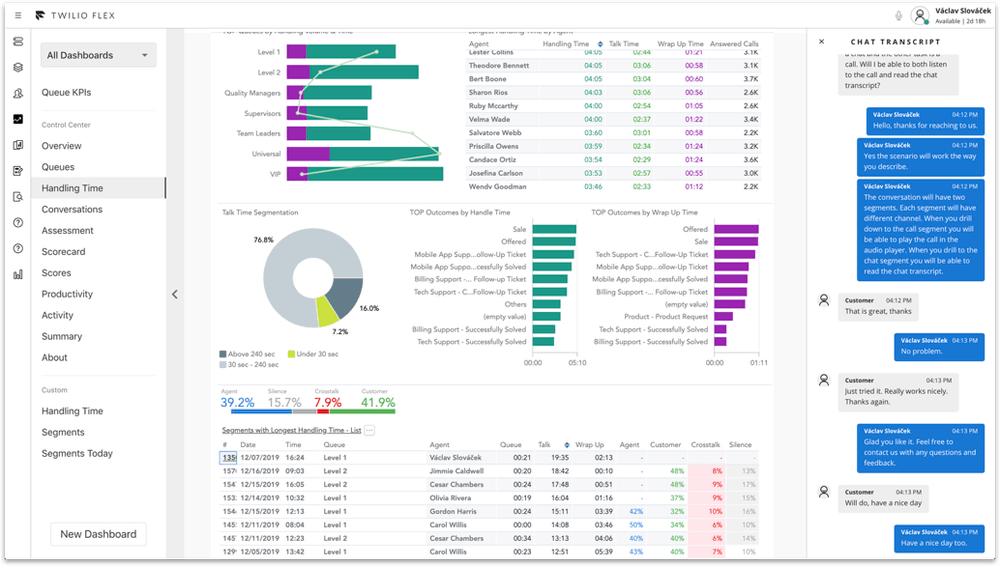Screen dimensions: 1000x566
Task: Open the agents team icon in sidebar
Action: [18, 93]
